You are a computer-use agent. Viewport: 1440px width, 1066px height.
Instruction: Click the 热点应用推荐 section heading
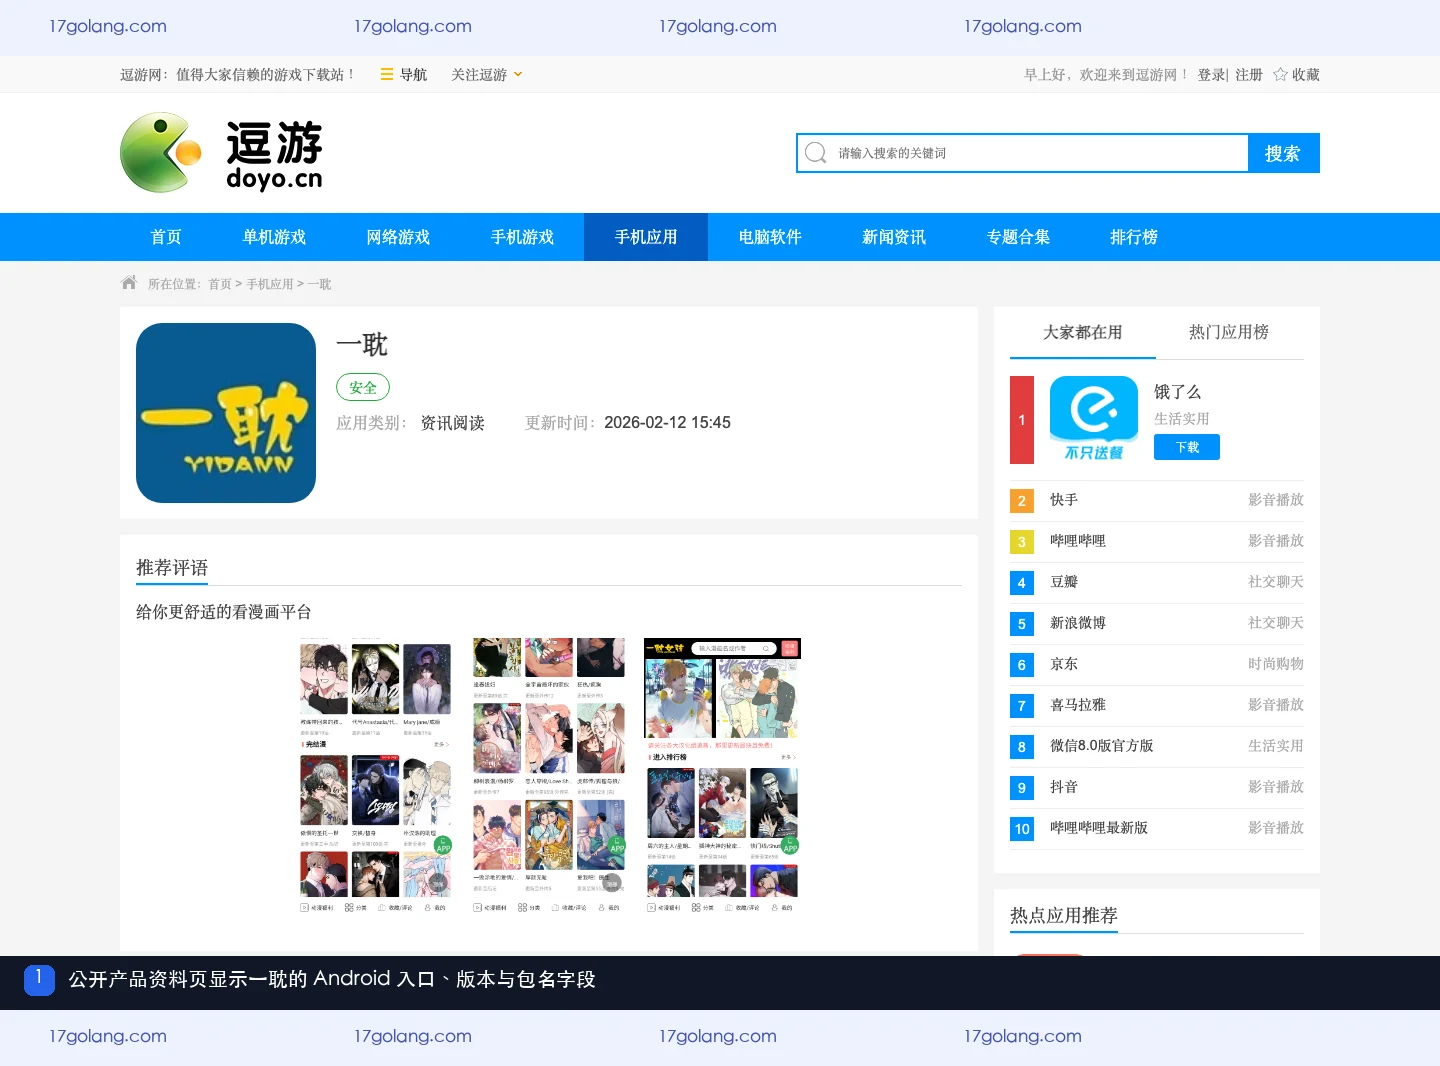click(1064, 915)
